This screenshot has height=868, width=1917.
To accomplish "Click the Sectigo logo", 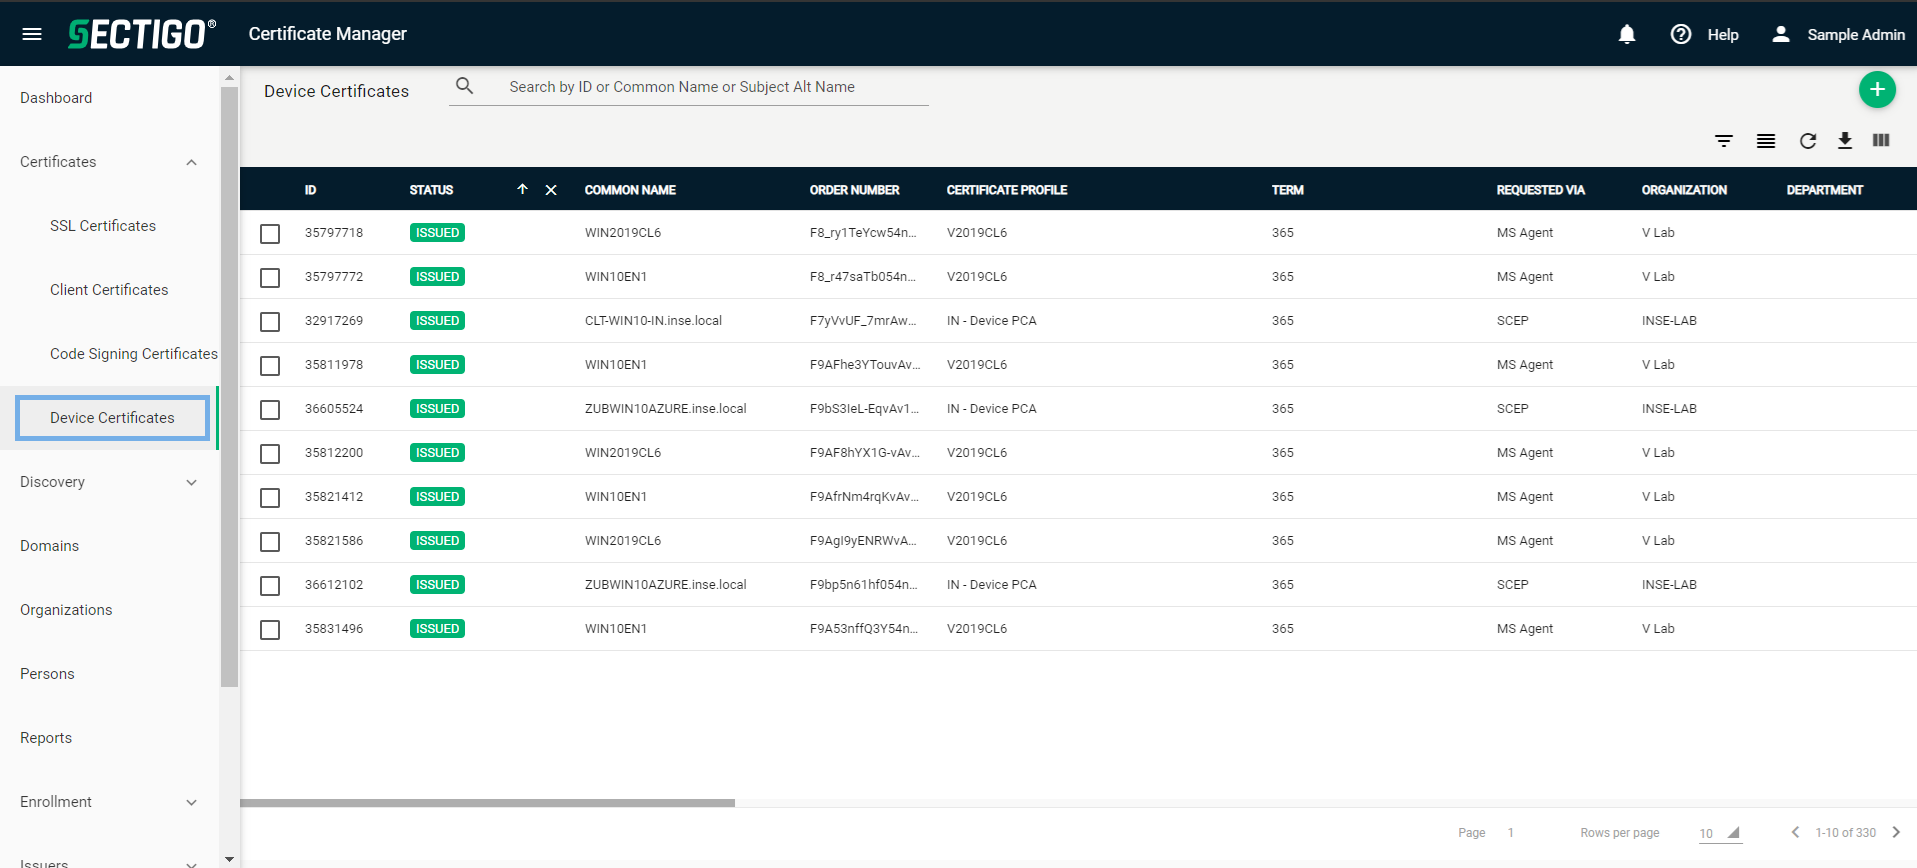I will pos(141,34).
